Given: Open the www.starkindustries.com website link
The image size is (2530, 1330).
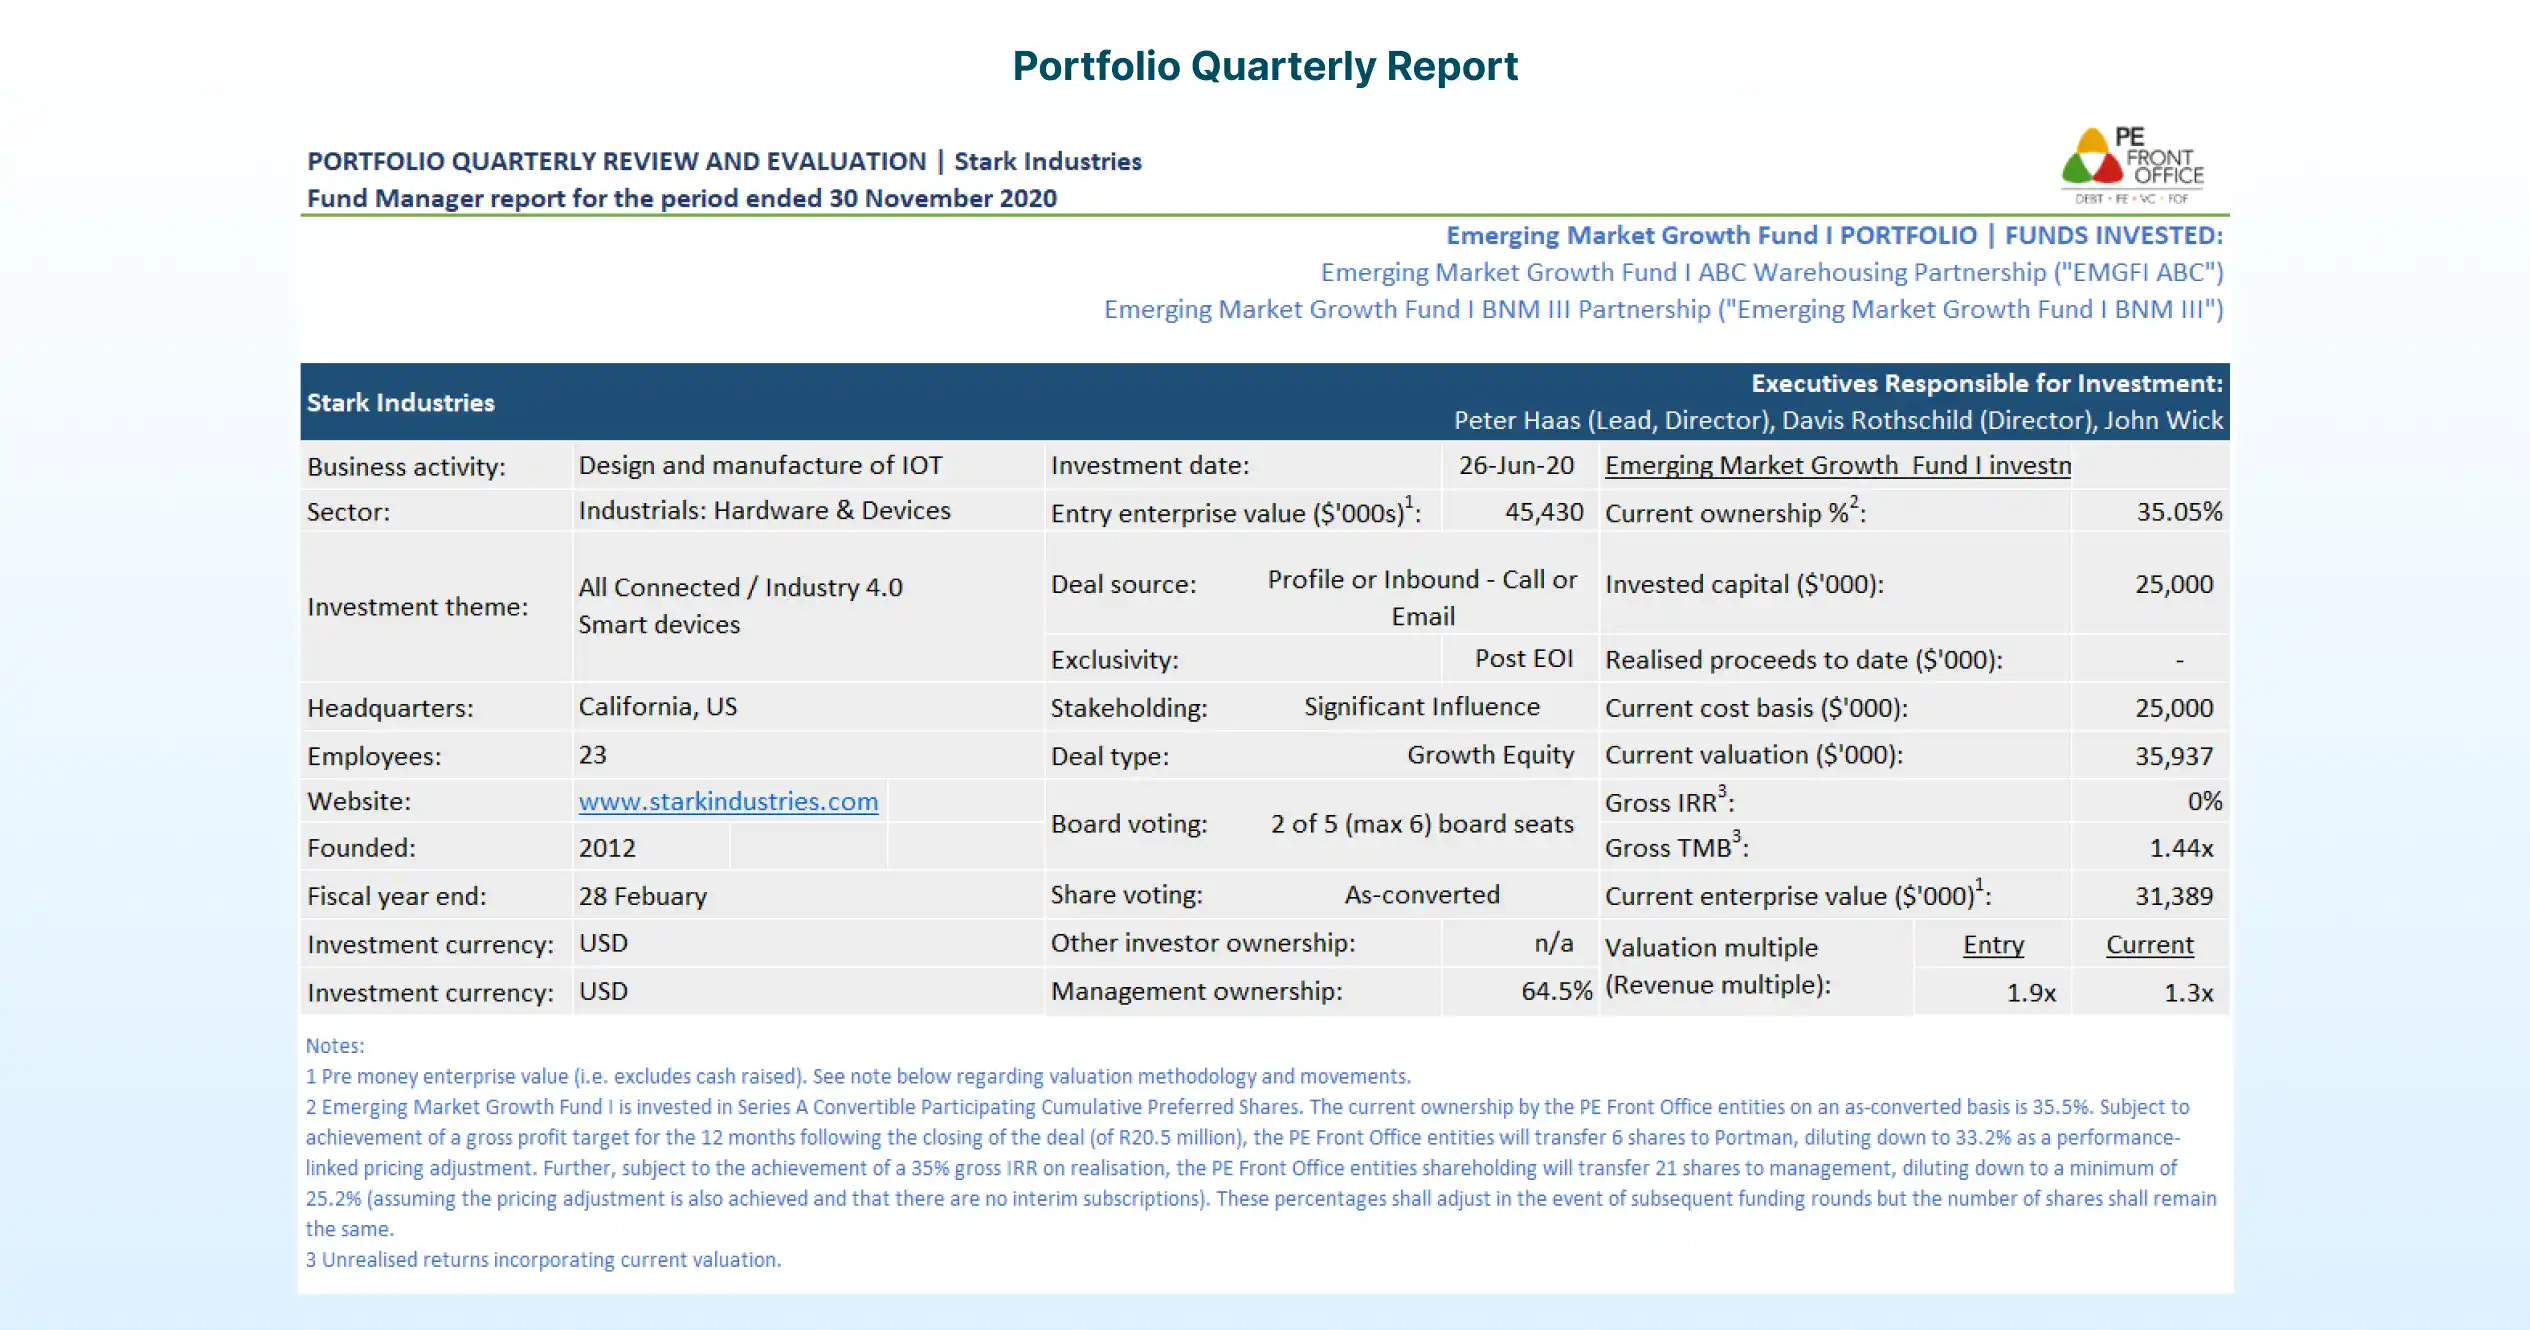Looking at the screenshot, I should (x=728, y=802).
